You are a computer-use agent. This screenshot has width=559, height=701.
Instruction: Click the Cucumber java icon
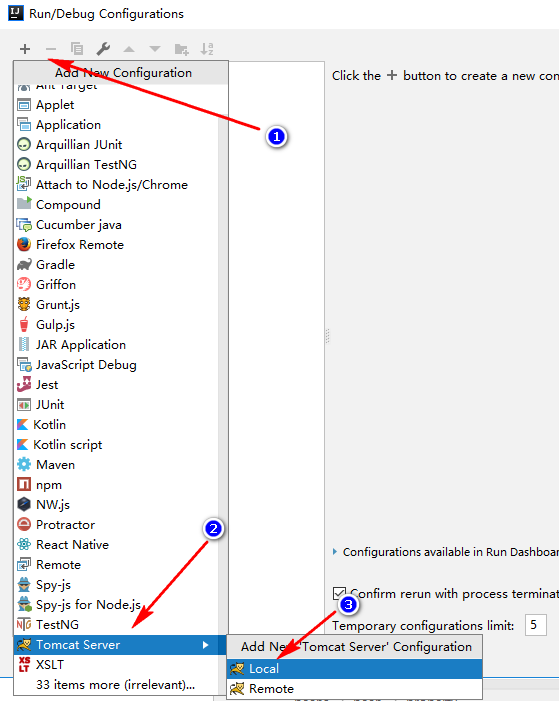[24, 225]
